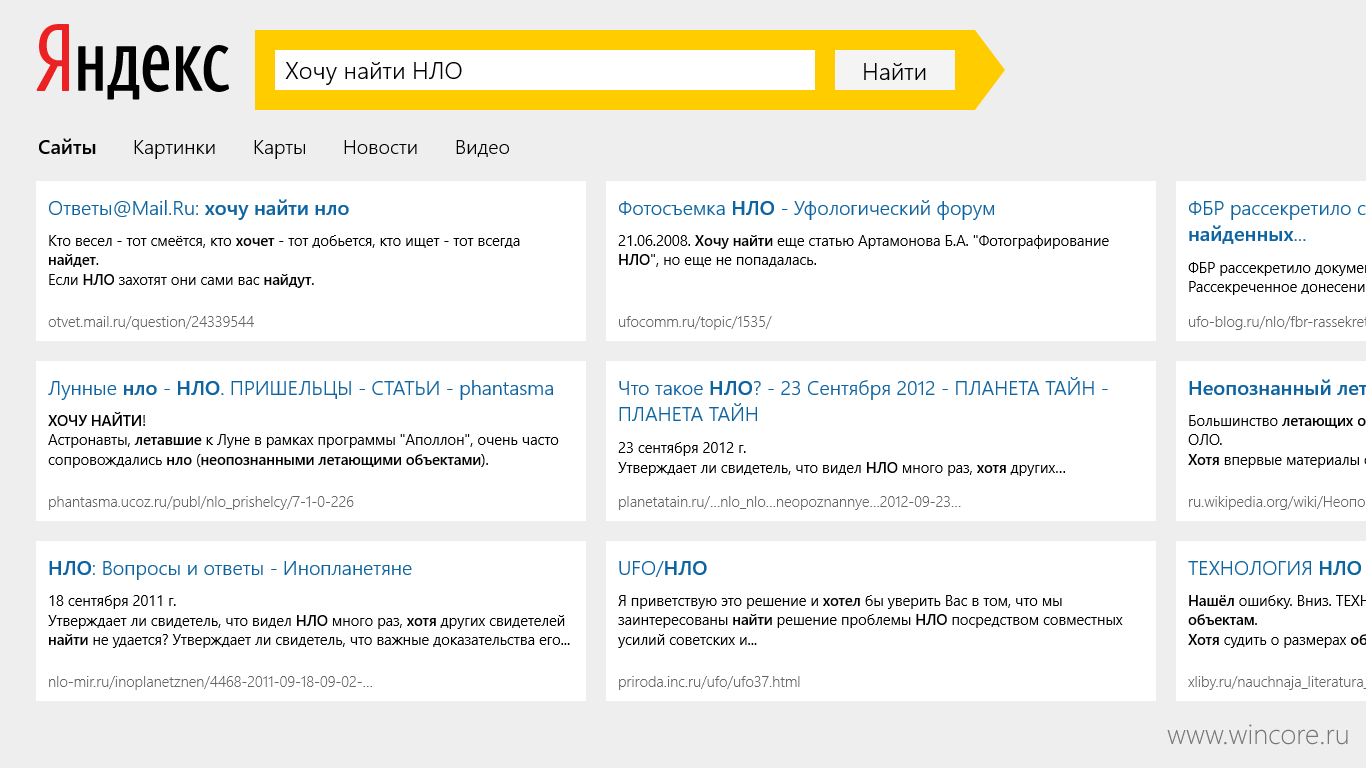Open "ФБР рассекретило" result title
The width and height of the screenshot is (1366, 768).
coord(1277,221)
